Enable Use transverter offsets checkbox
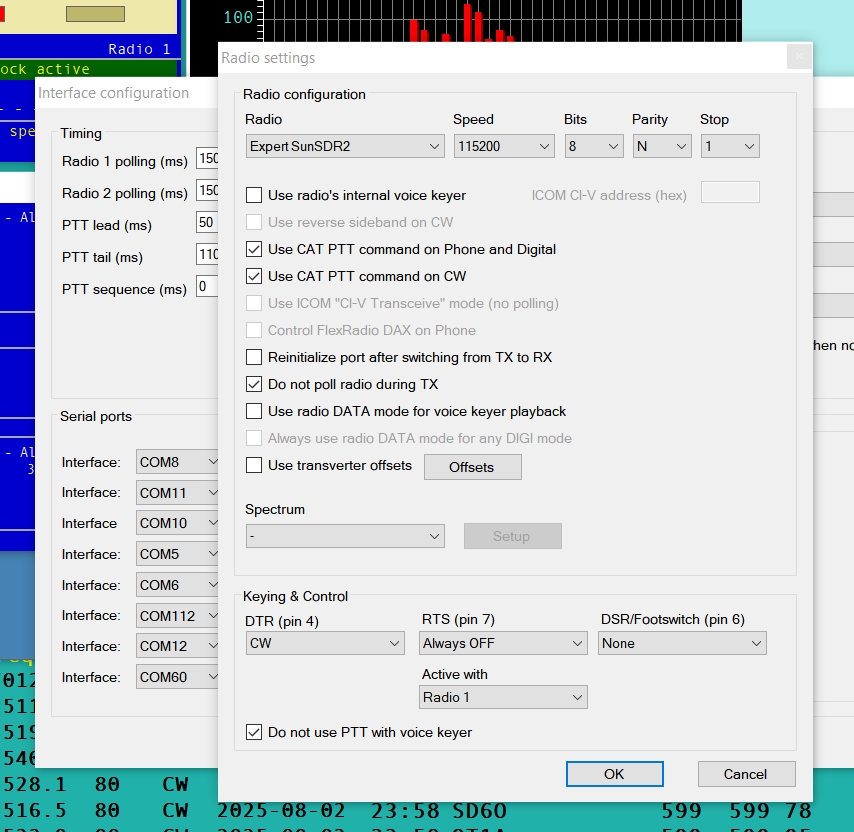 (254, 466)
